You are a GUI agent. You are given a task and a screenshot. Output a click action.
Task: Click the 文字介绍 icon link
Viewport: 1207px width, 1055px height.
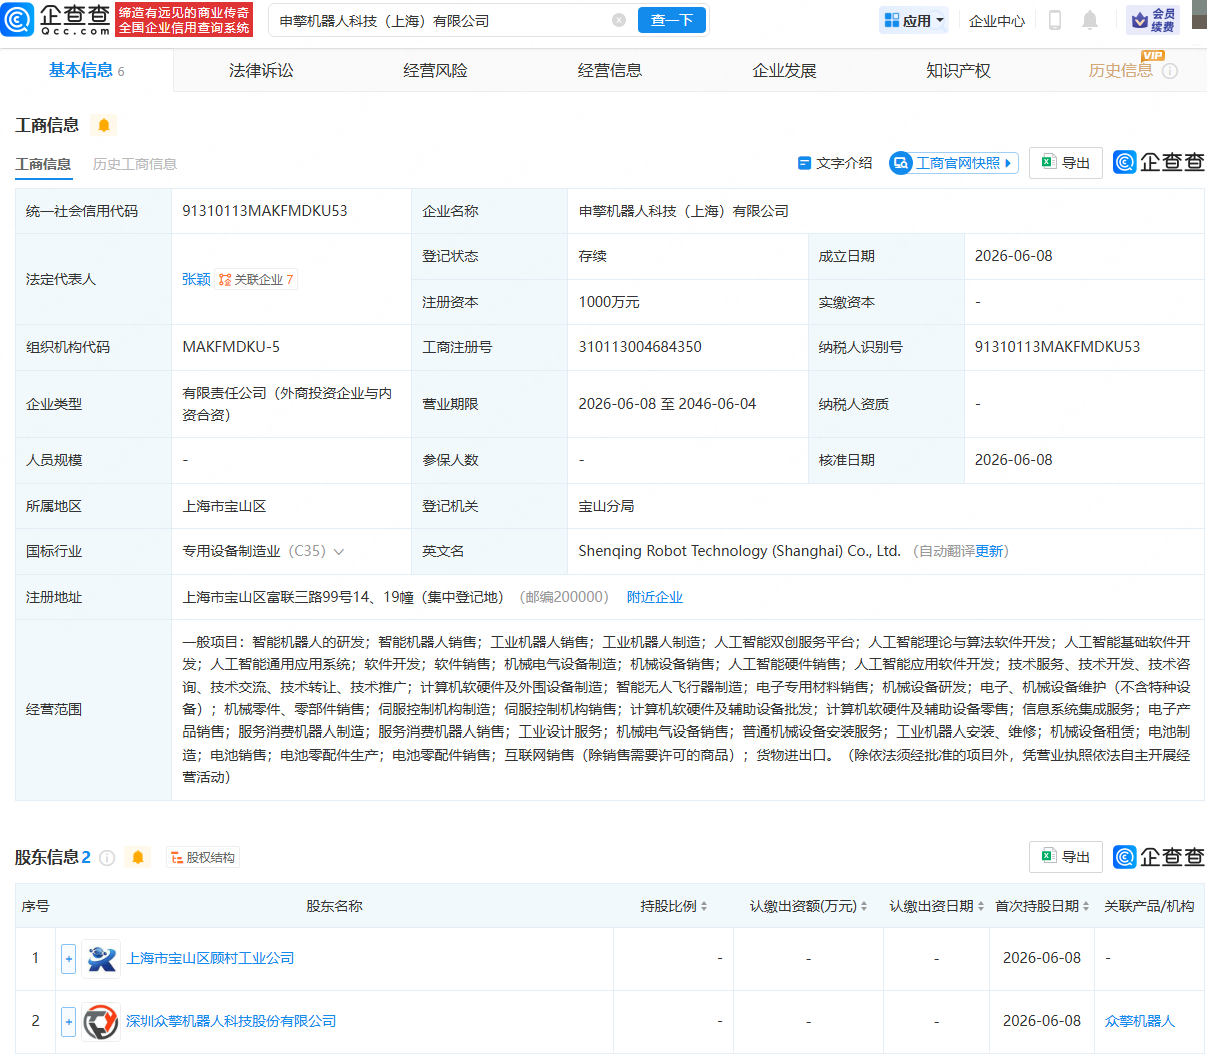click(834, 163)
